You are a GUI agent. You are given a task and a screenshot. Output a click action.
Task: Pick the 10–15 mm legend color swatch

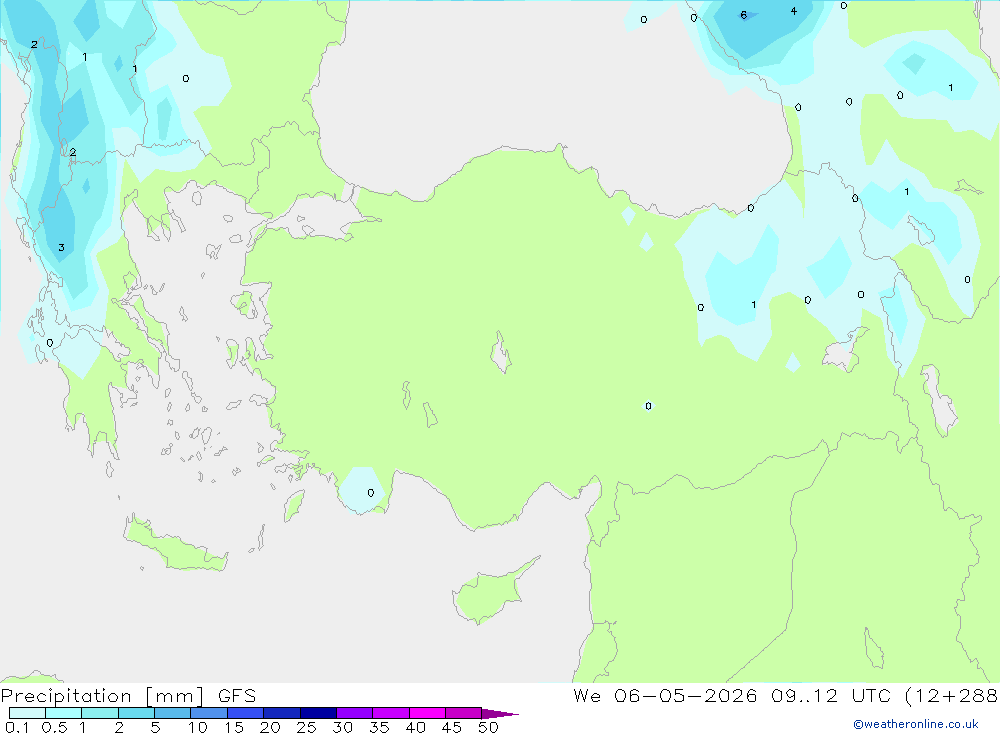pos(209,713)
